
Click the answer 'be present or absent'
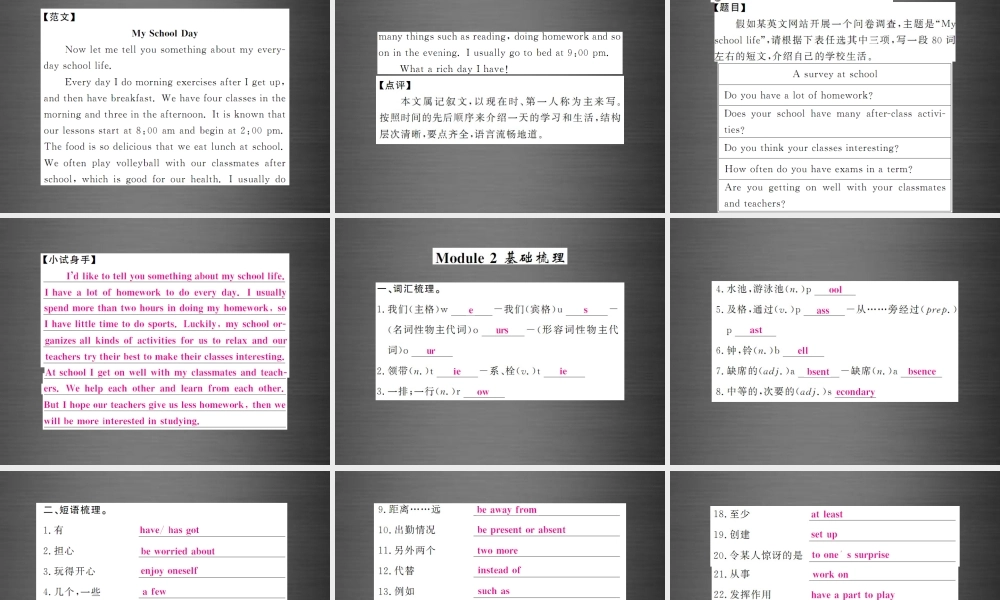click(x=521, y=530)
